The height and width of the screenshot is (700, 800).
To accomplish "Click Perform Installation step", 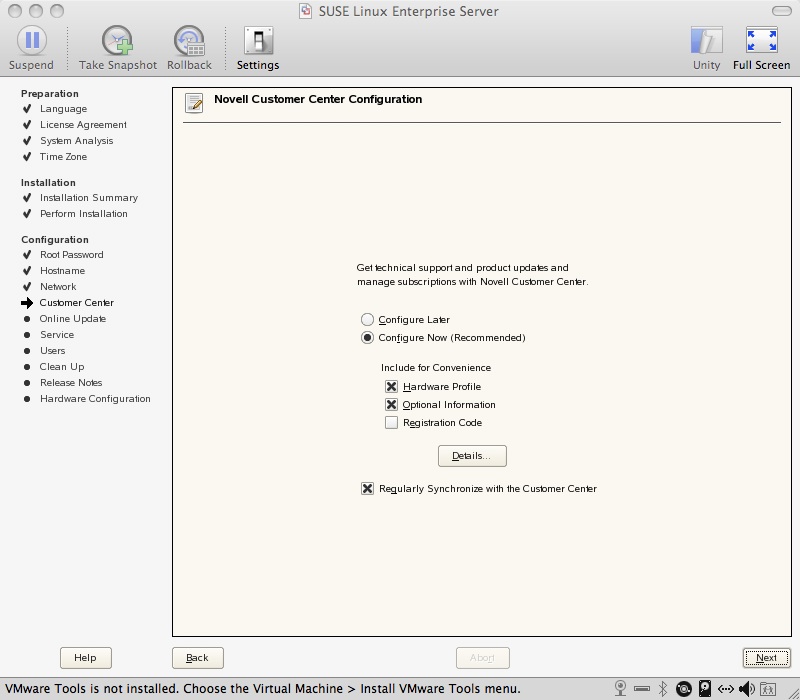I will 84,213.
